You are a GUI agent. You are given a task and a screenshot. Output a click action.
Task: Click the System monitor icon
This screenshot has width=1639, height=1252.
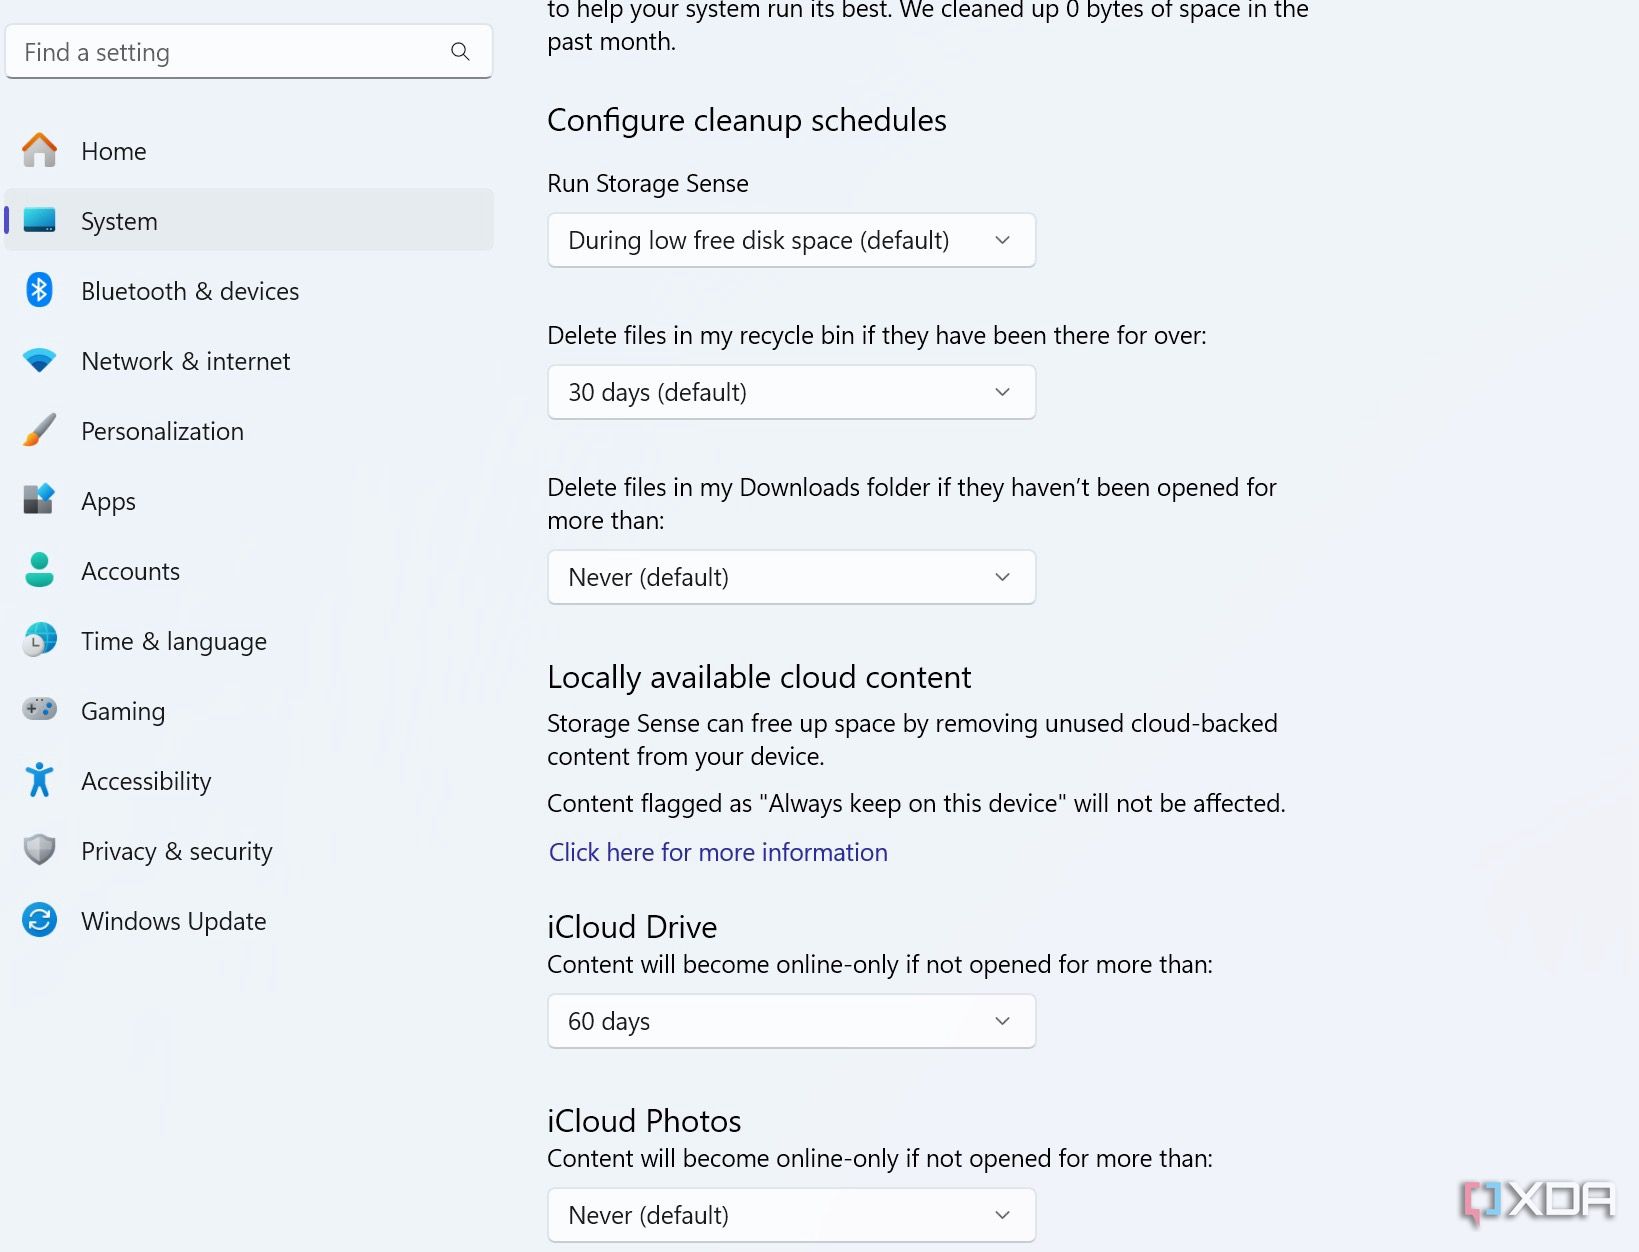coord(40,220)
